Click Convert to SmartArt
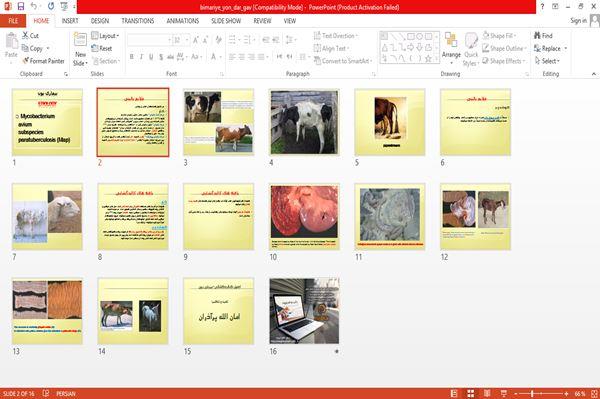The image size is (600, 399). pos(343,61)
